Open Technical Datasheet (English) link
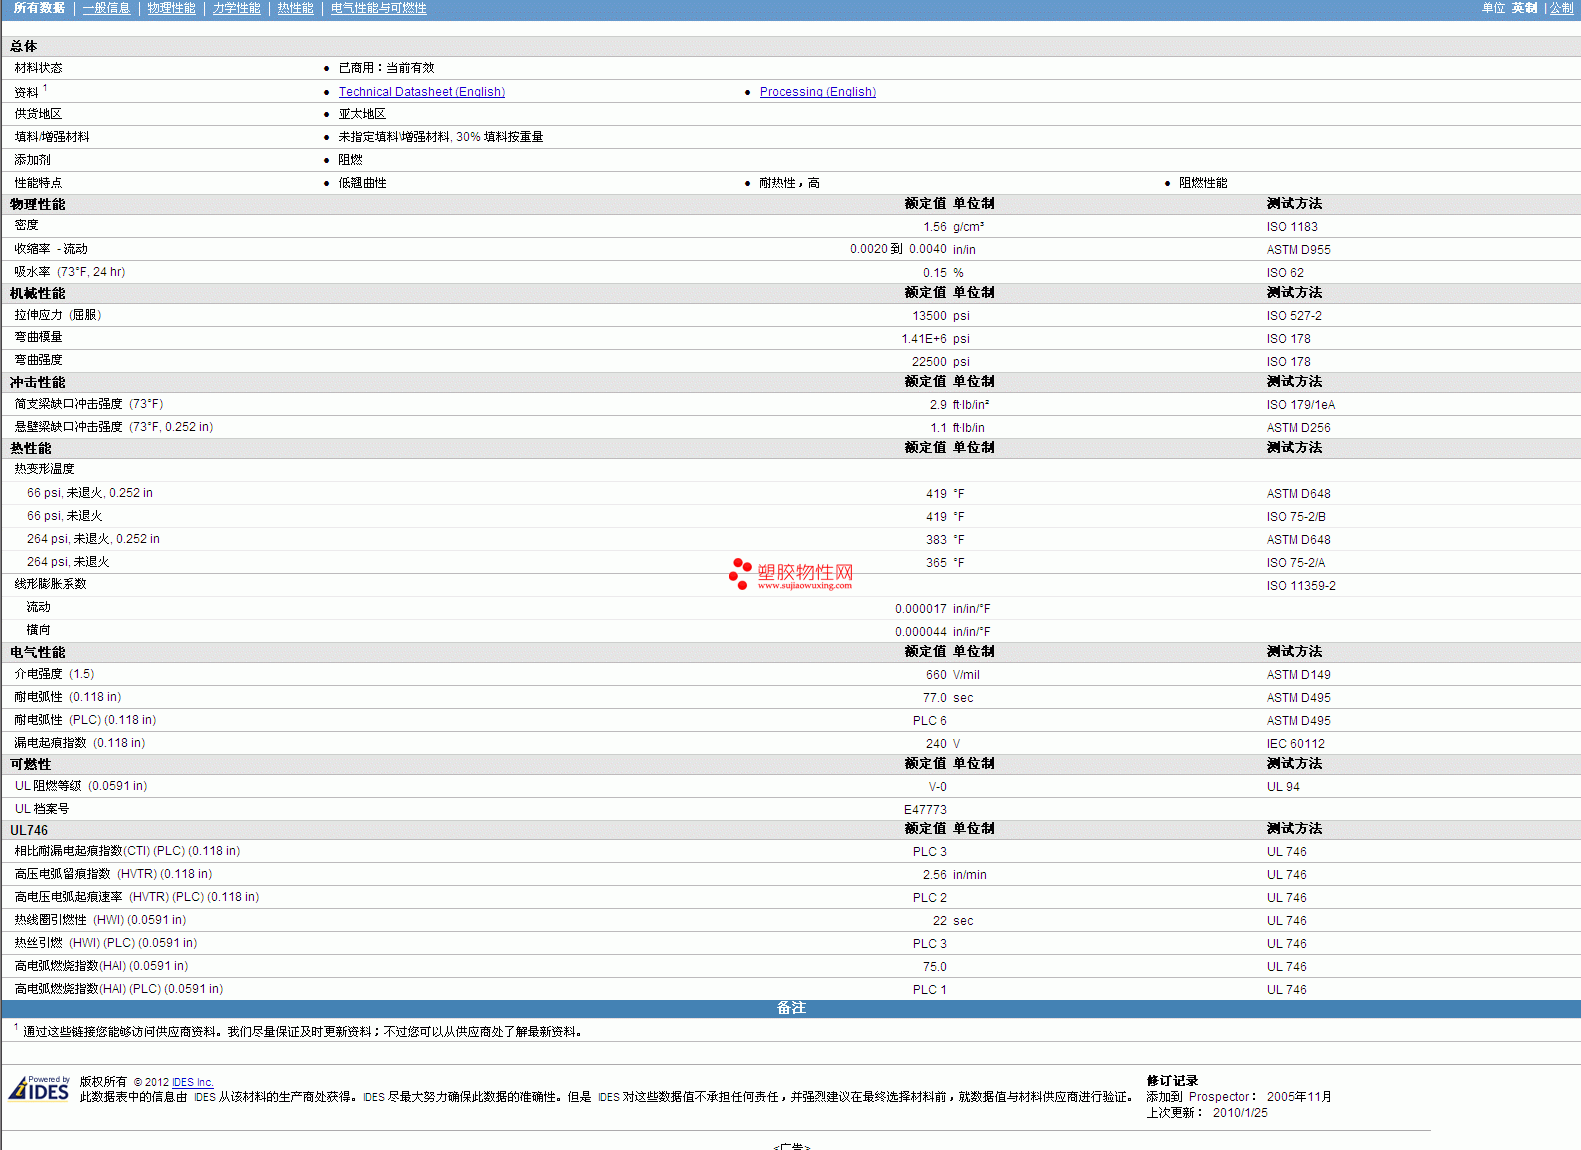1581x1150 pixels. [x=421, y=92]
